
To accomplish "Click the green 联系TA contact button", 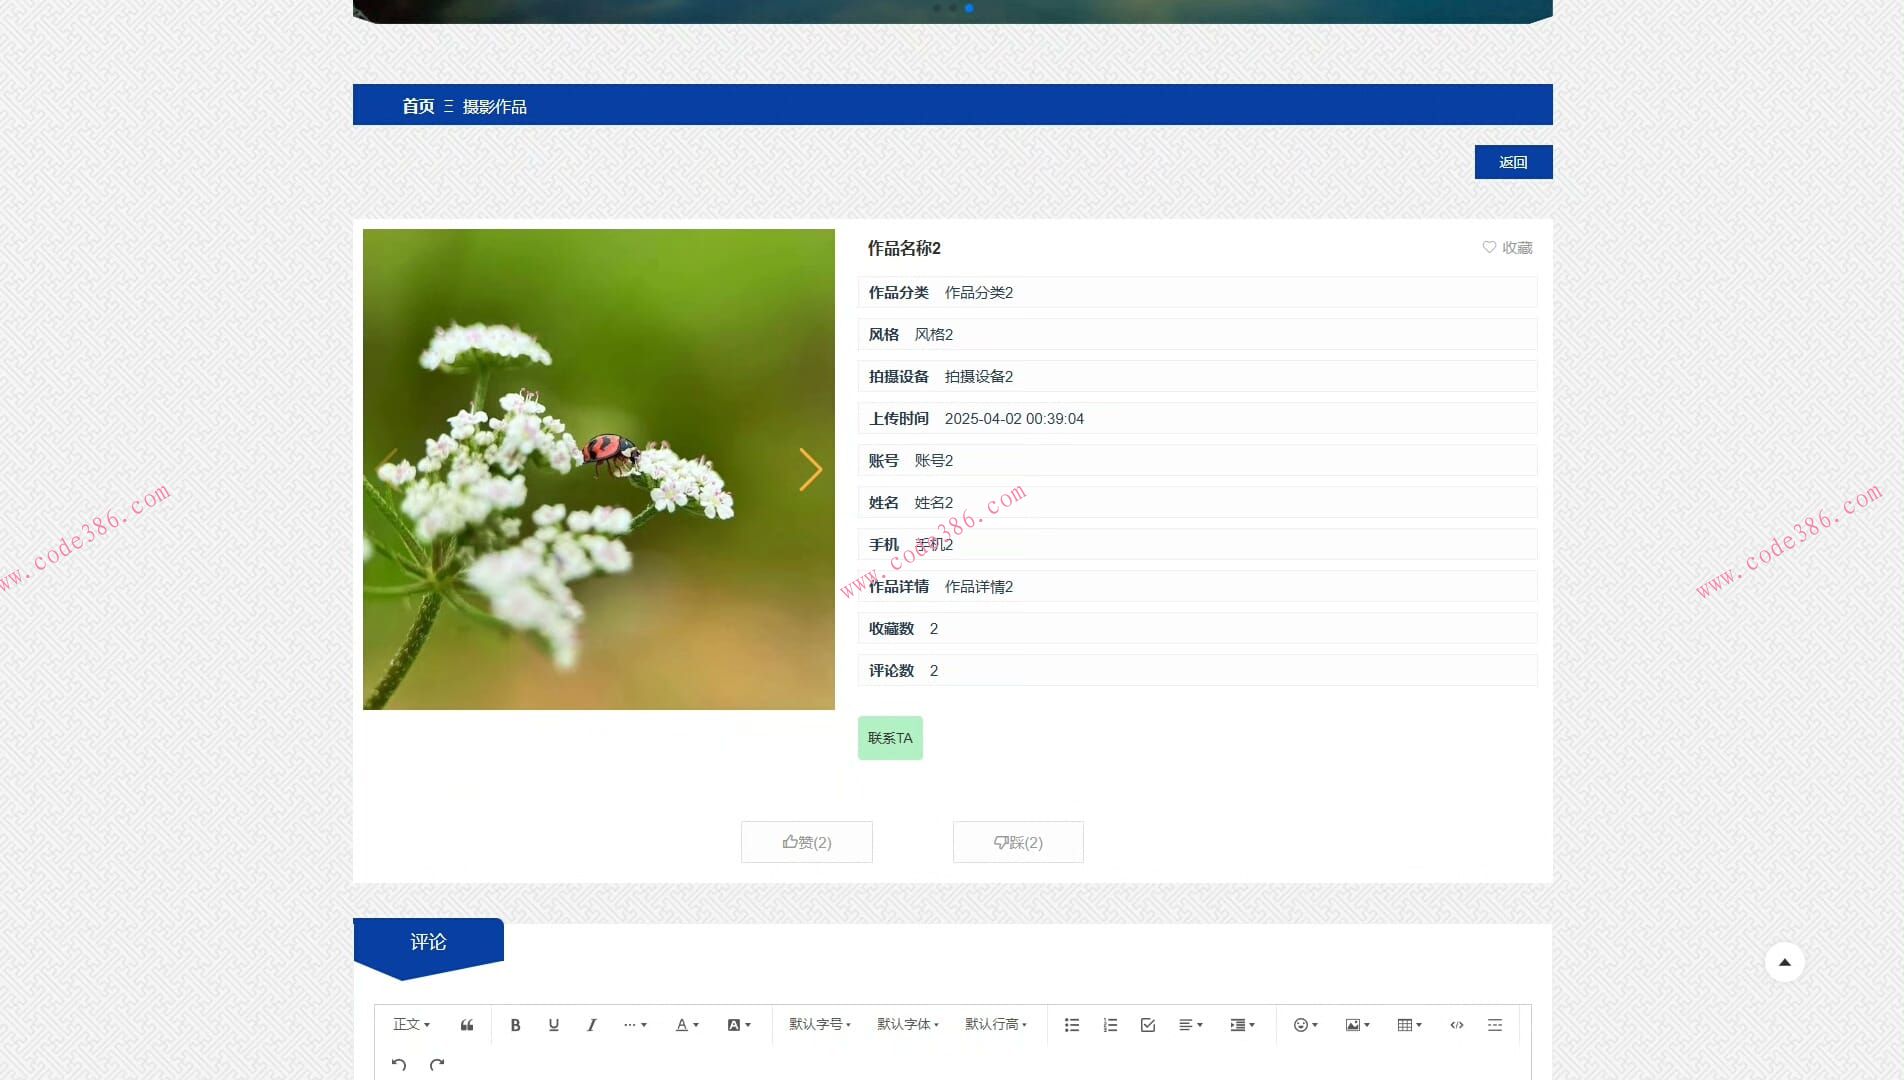I will tap(890, 738).
